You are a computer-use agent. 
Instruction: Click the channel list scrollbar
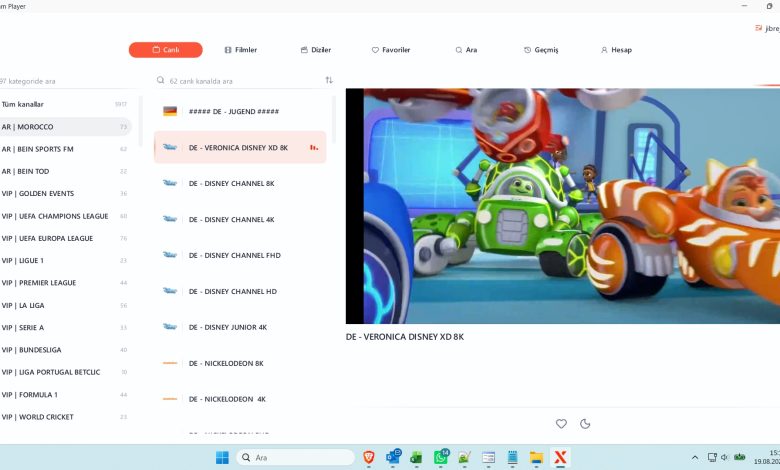click(334, 119)
